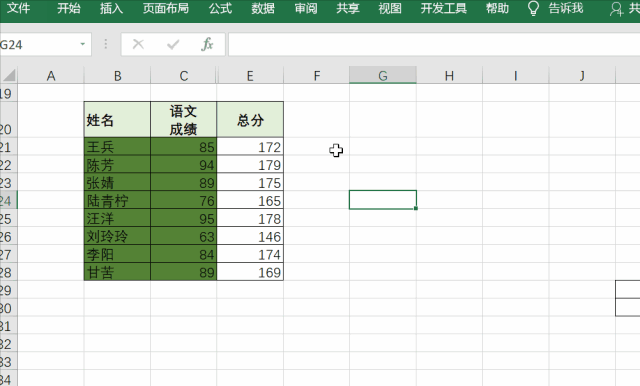
Task: Expand the Name Box dropdown arrow
Action: tap(82, 44)
